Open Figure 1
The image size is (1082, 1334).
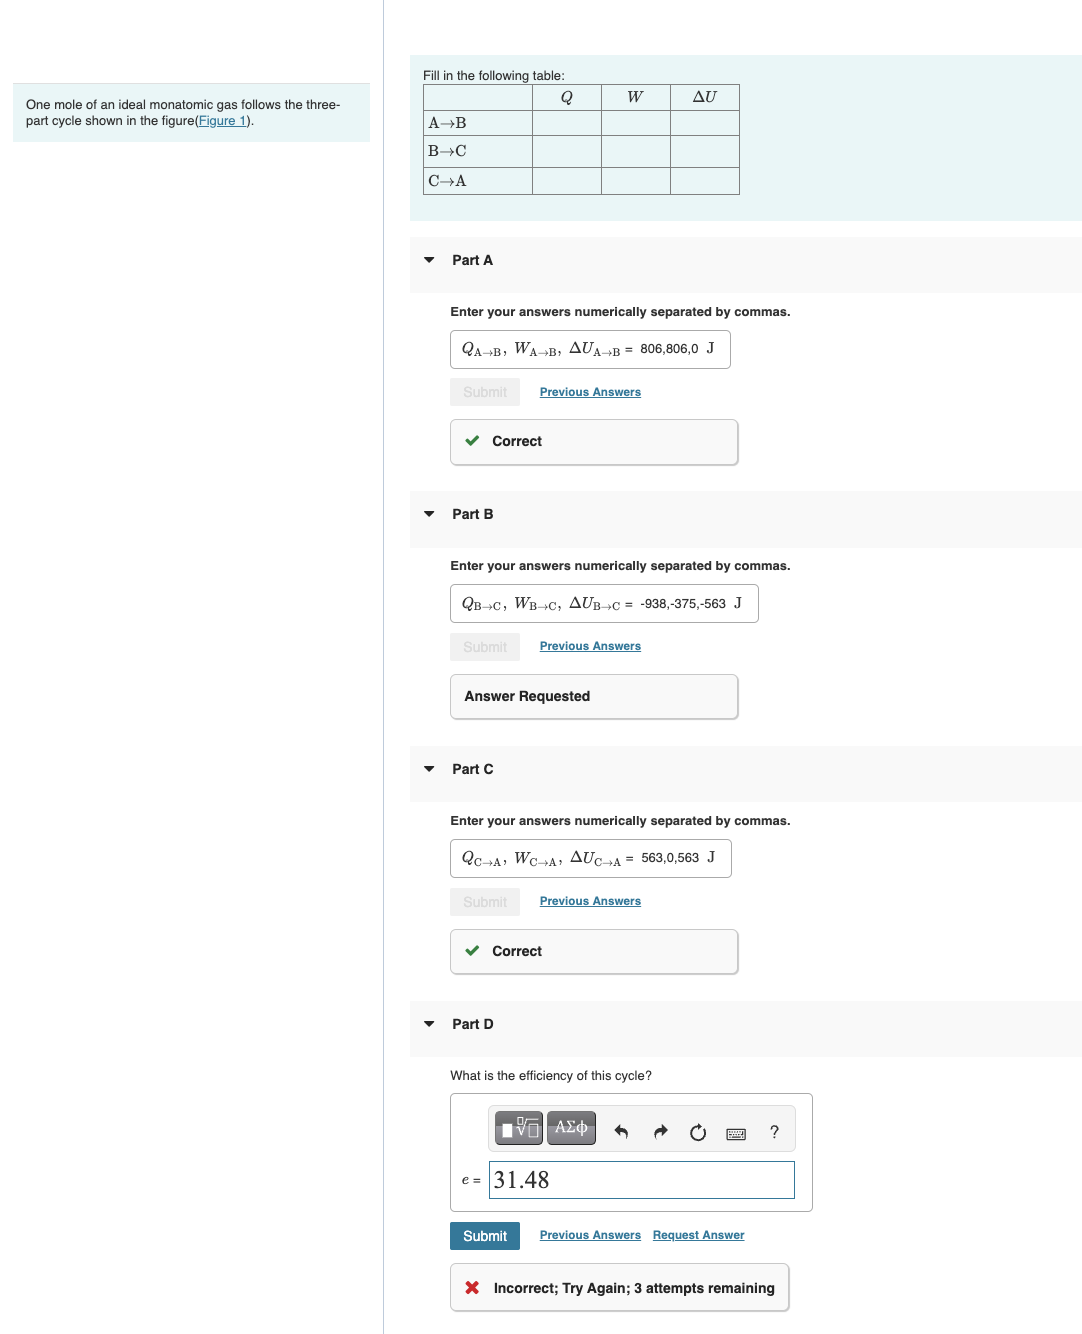[x=221, y=120]
